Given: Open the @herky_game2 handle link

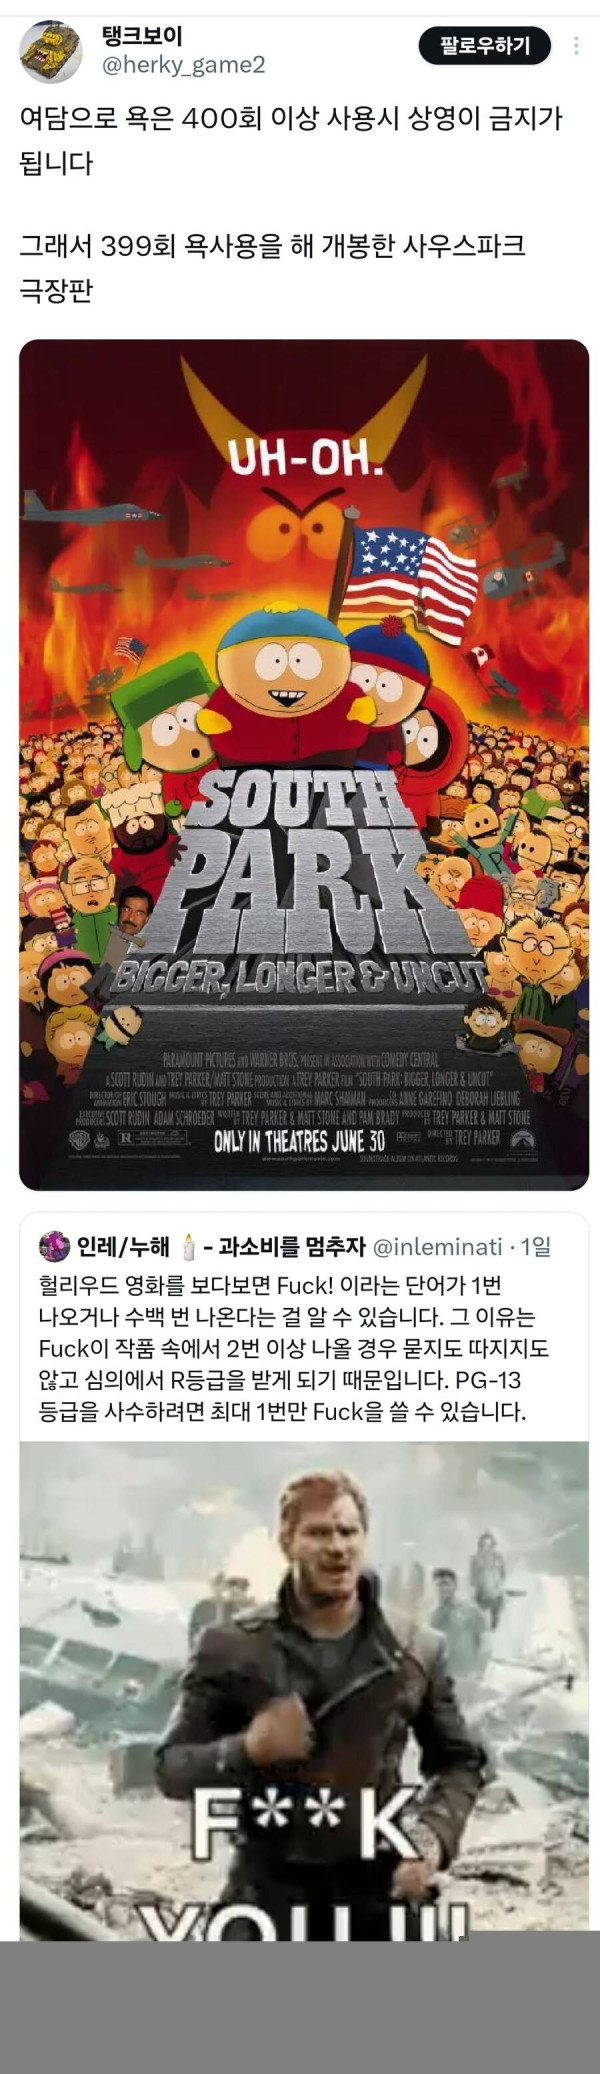Looking at the screenshot, I should point(183,66).
